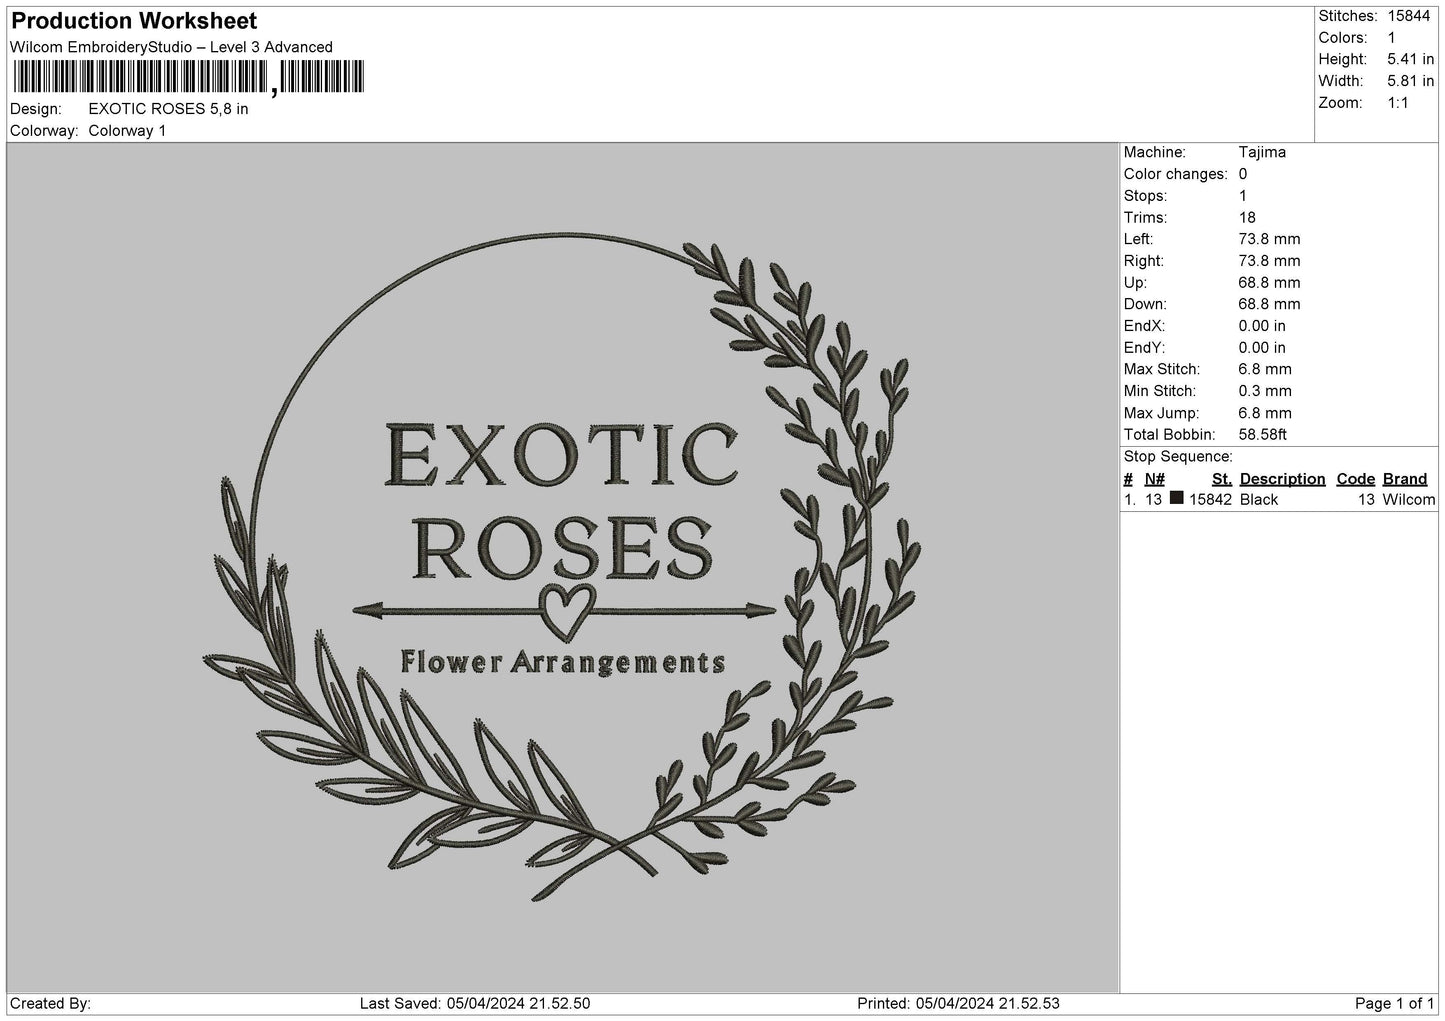
Task: Select the Machine value Tajima
Action: pyautogui.click(x=1262, y=152)
